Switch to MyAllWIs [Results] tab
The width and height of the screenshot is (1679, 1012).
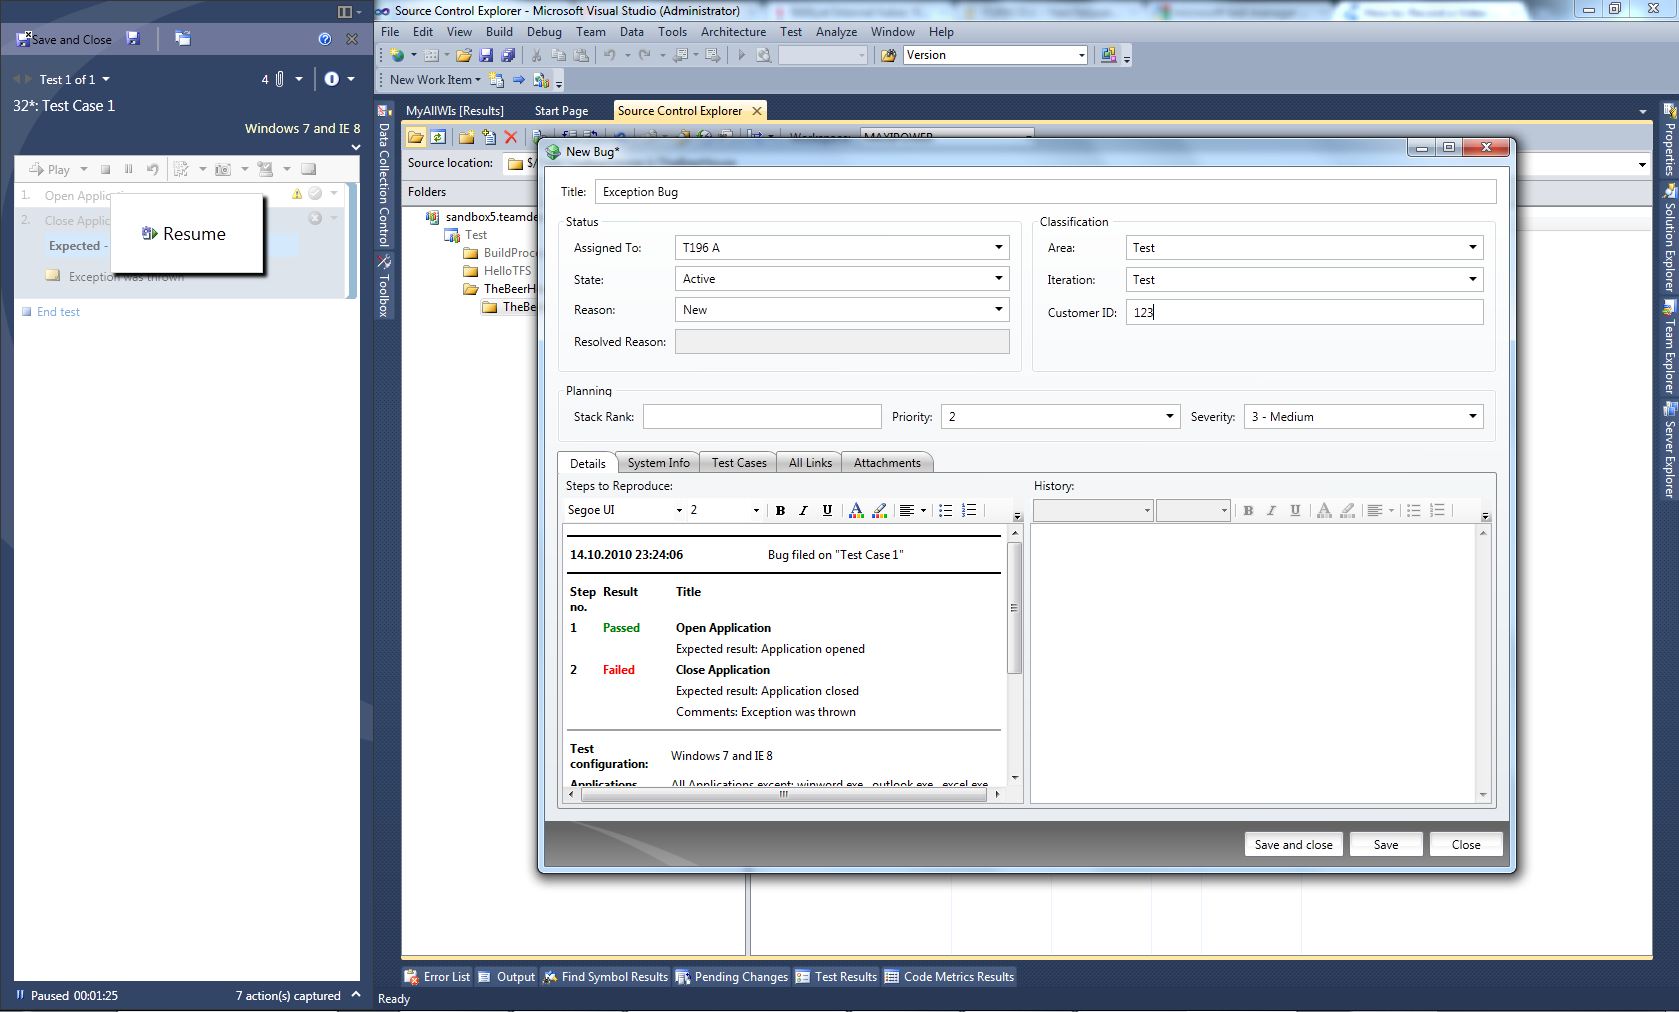pyautogui.click(x=454, y=111)
